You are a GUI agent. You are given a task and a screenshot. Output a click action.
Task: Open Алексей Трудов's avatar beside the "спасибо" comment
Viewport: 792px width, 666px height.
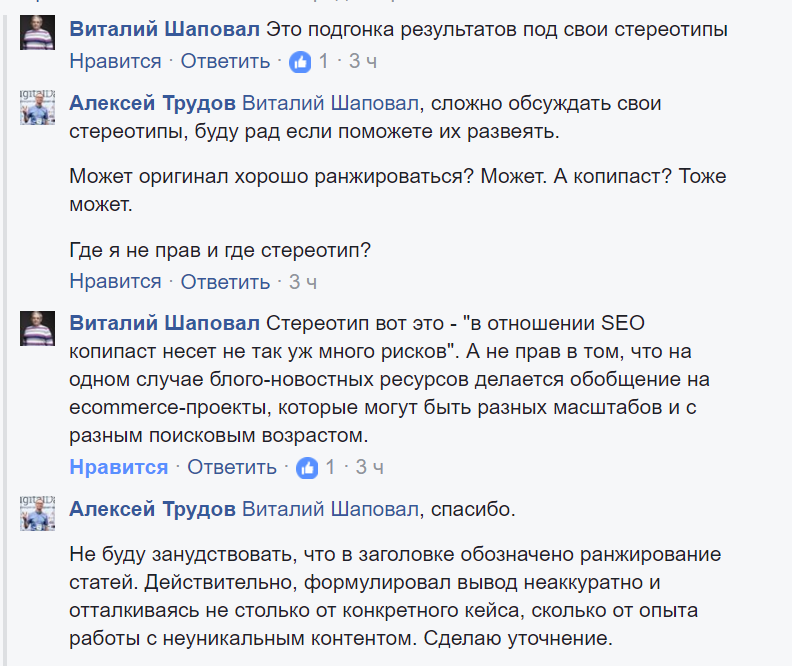coord(37,514)
